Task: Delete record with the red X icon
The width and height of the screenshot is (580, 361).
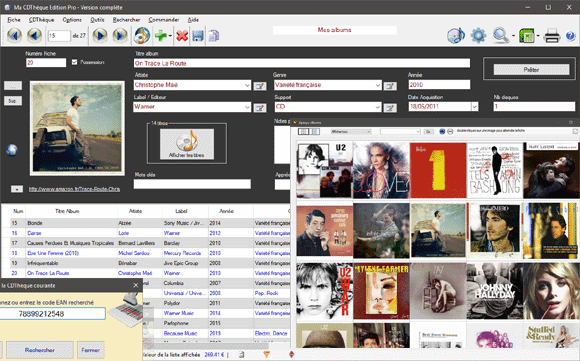Action: 182,36
